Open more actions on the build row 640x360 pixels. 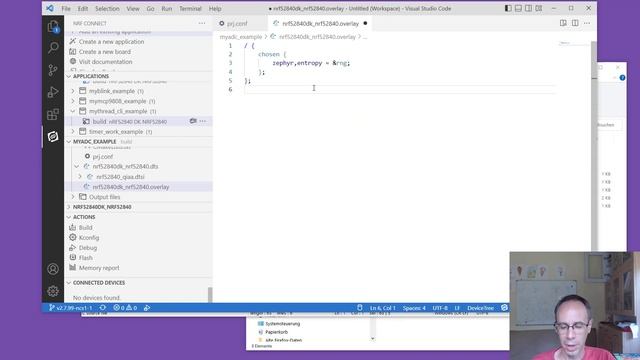pyautogui.click(x=203, y=121)
